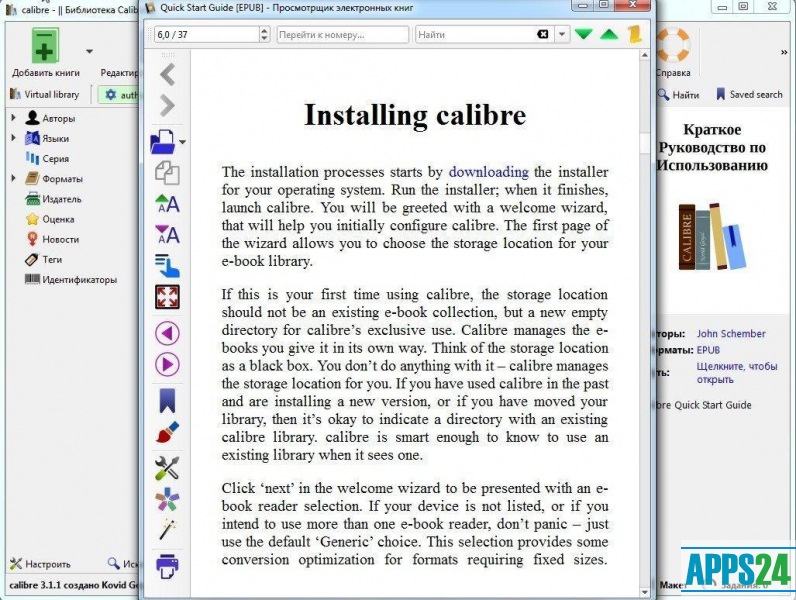Click Настроить button in tag browser
This screenshot has height=600, width=796.
41,564
